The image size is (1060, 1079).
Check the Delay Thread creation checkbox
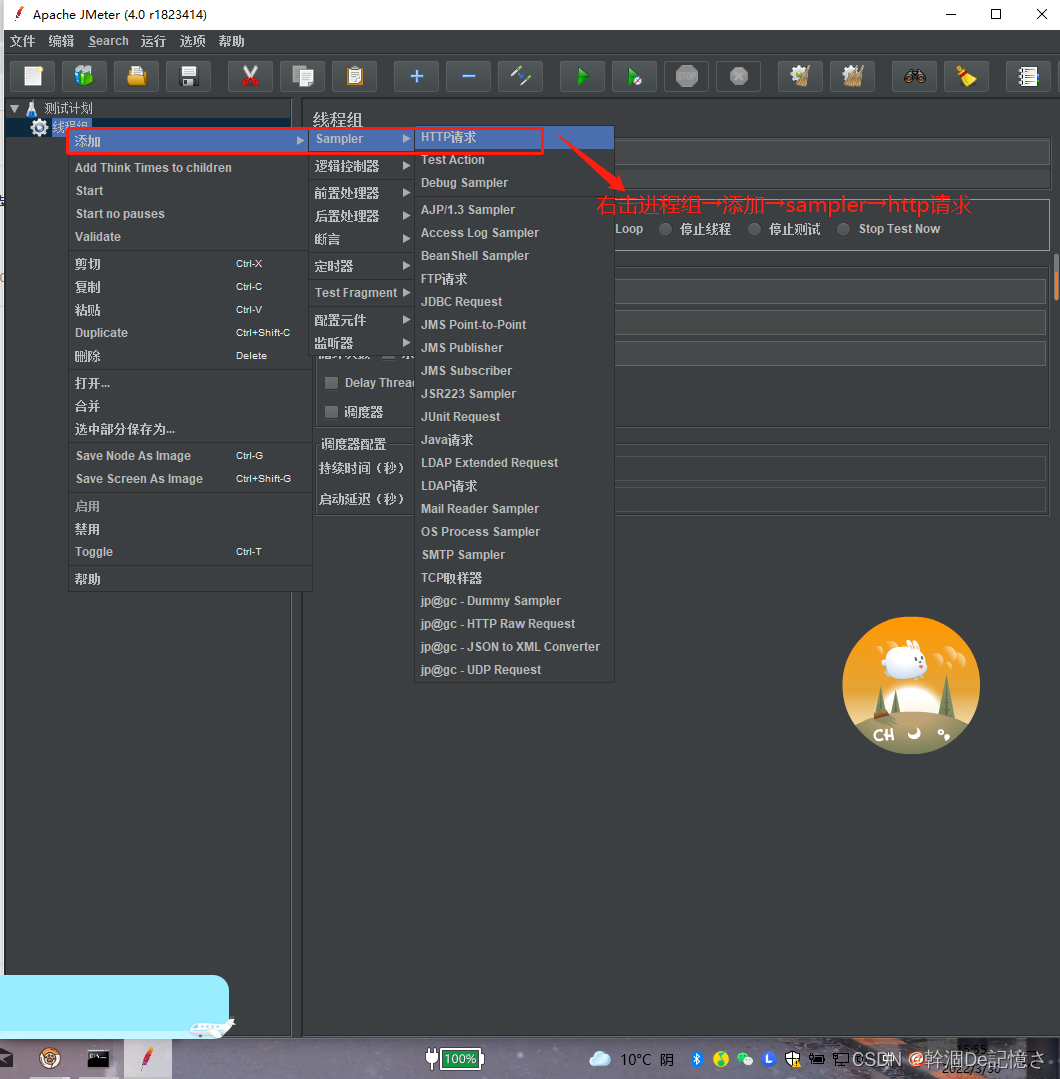pyautogui.click(x=331, y=383)
